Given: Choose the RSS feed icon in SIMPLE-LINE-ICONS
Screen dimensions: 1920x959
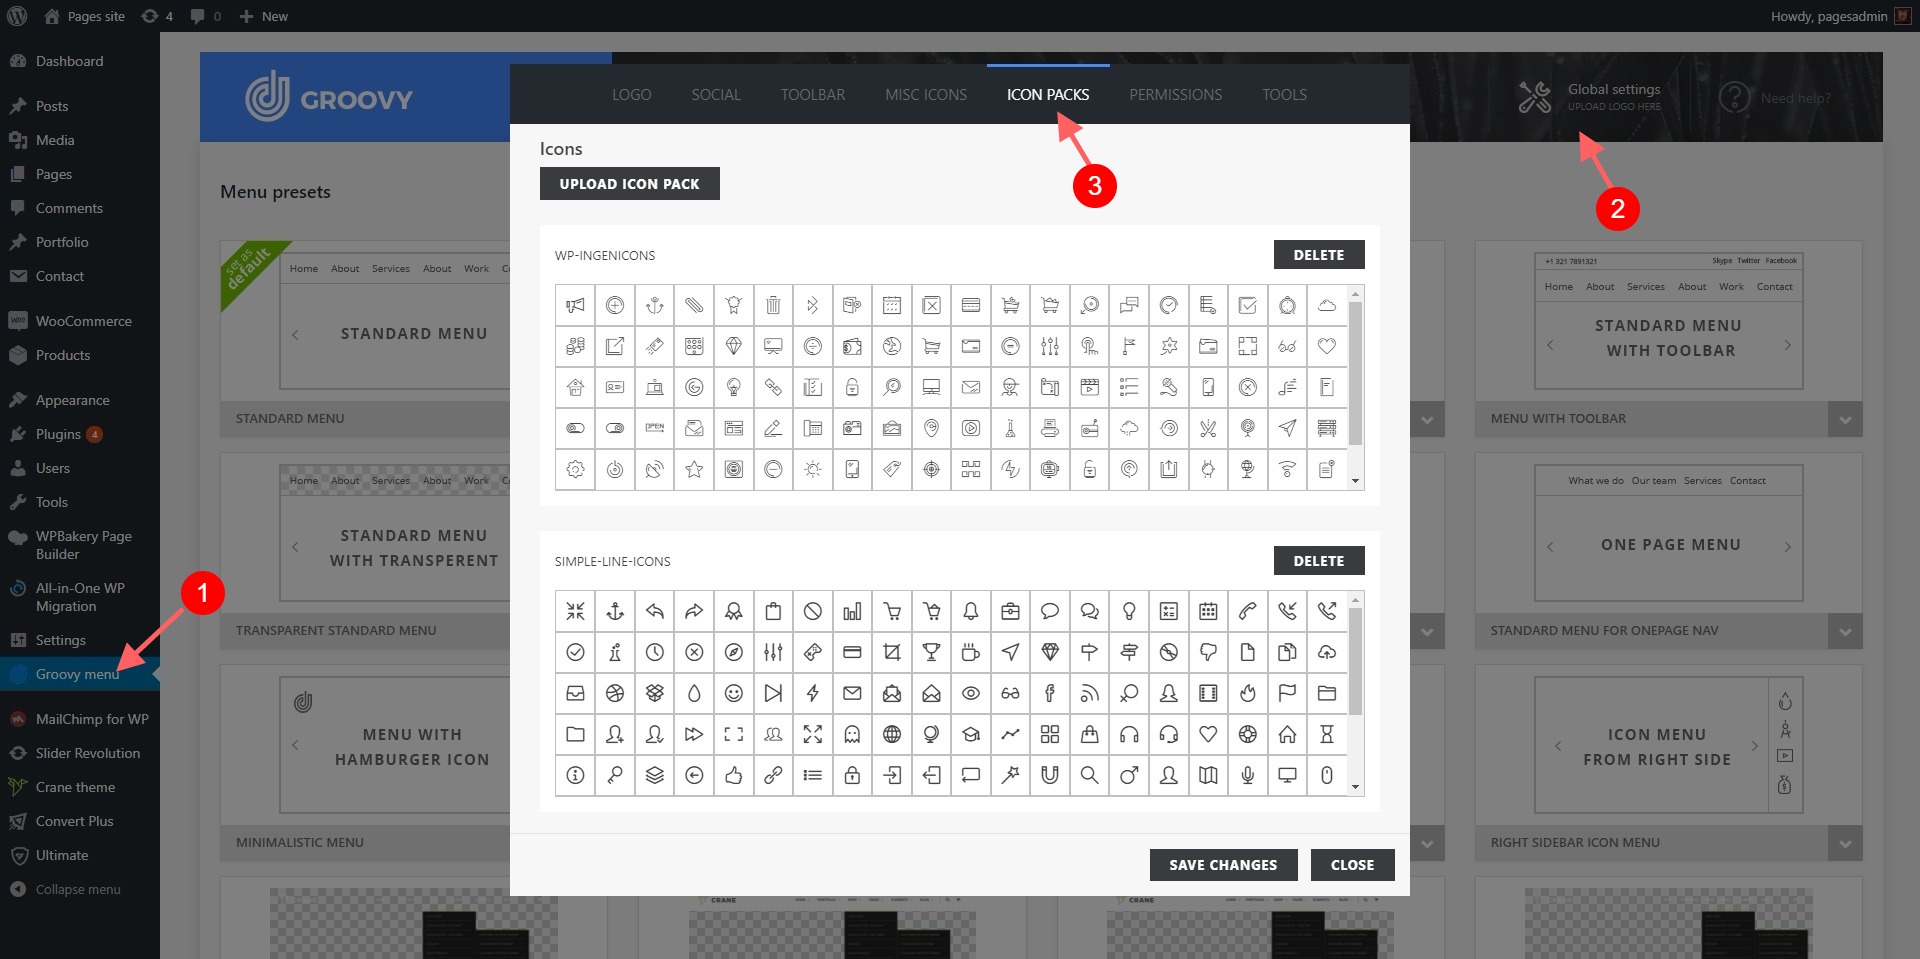Looking at the screenshot, I should pos(1089,693).
